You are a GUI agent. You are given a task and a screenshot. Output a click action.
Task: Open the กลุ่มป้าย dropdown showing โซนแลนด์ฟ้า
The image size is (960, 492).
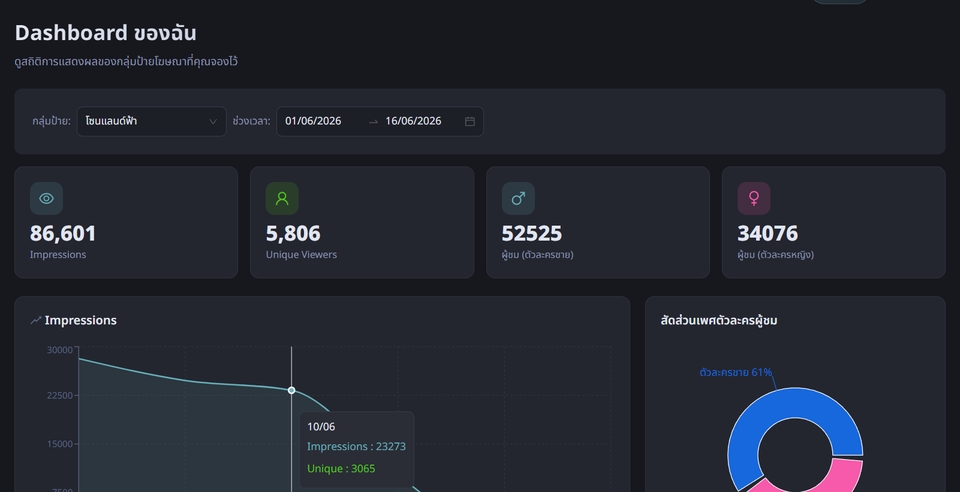coord(151,121)
